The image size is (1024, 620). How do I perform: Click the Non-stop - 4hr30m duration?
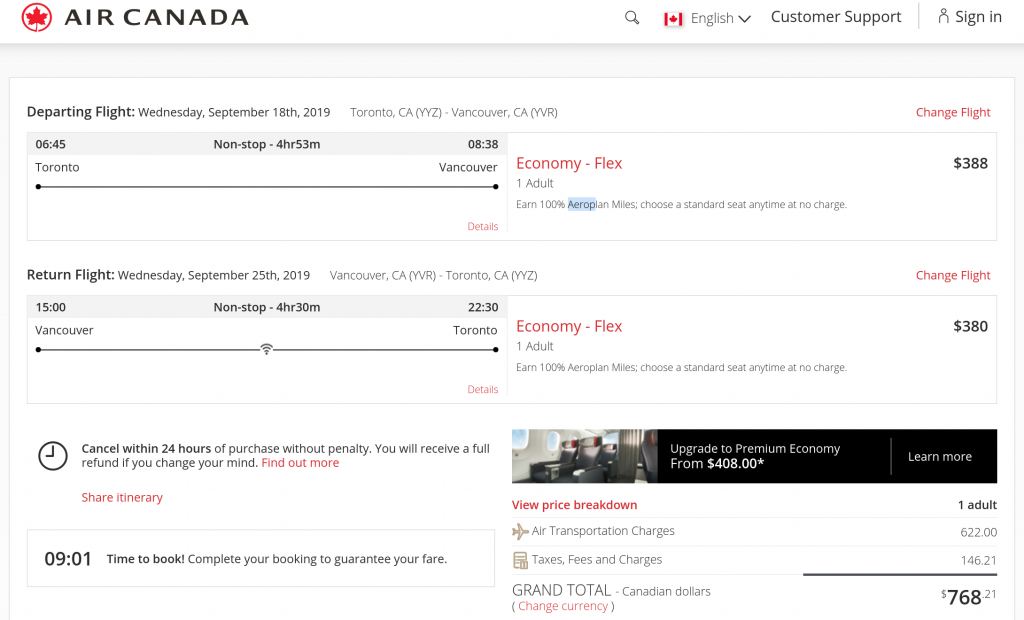[266, 307]
